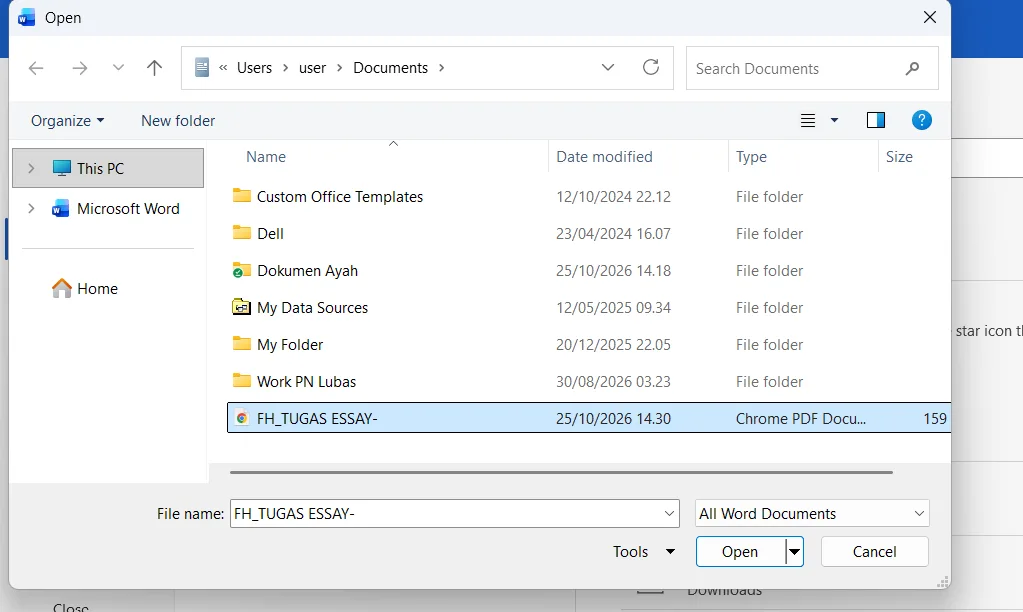This screenshot has width=1023, height=612.
Task: Click Documents in the address breadcrumb
Action: click(391, 68)
